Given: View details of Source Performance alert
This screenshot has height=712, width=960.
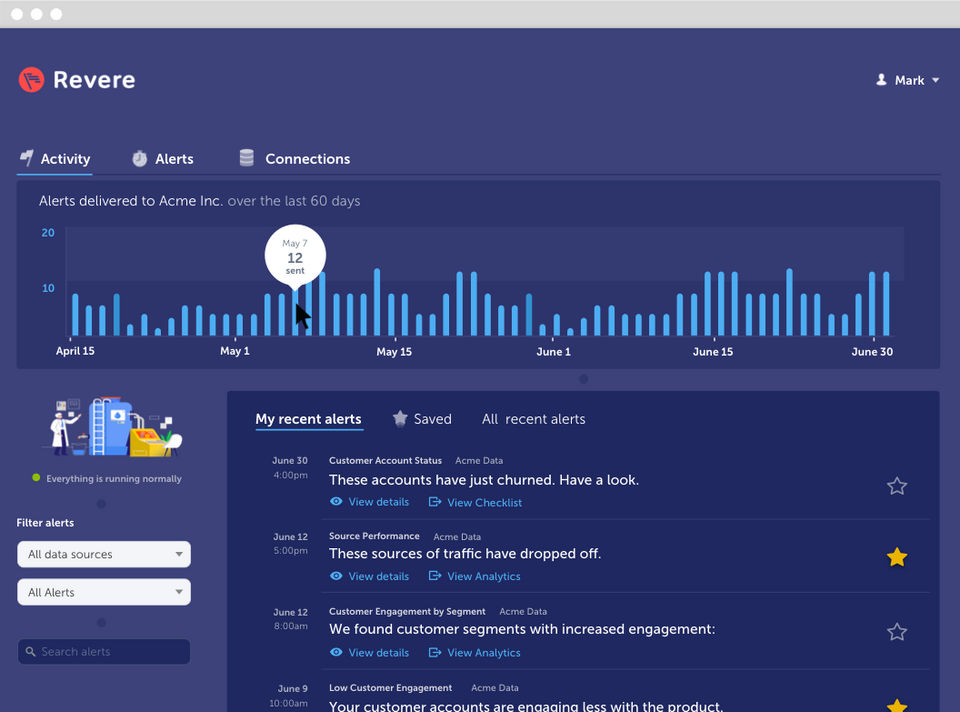Looking at the screenshot, I should click(369, 576).
